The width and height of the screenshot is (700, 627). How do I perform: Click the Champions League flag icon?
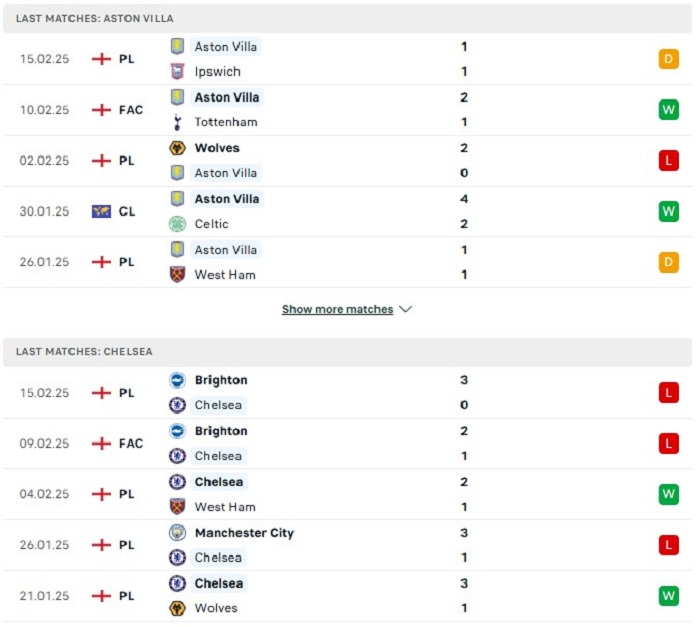[101, 211]
